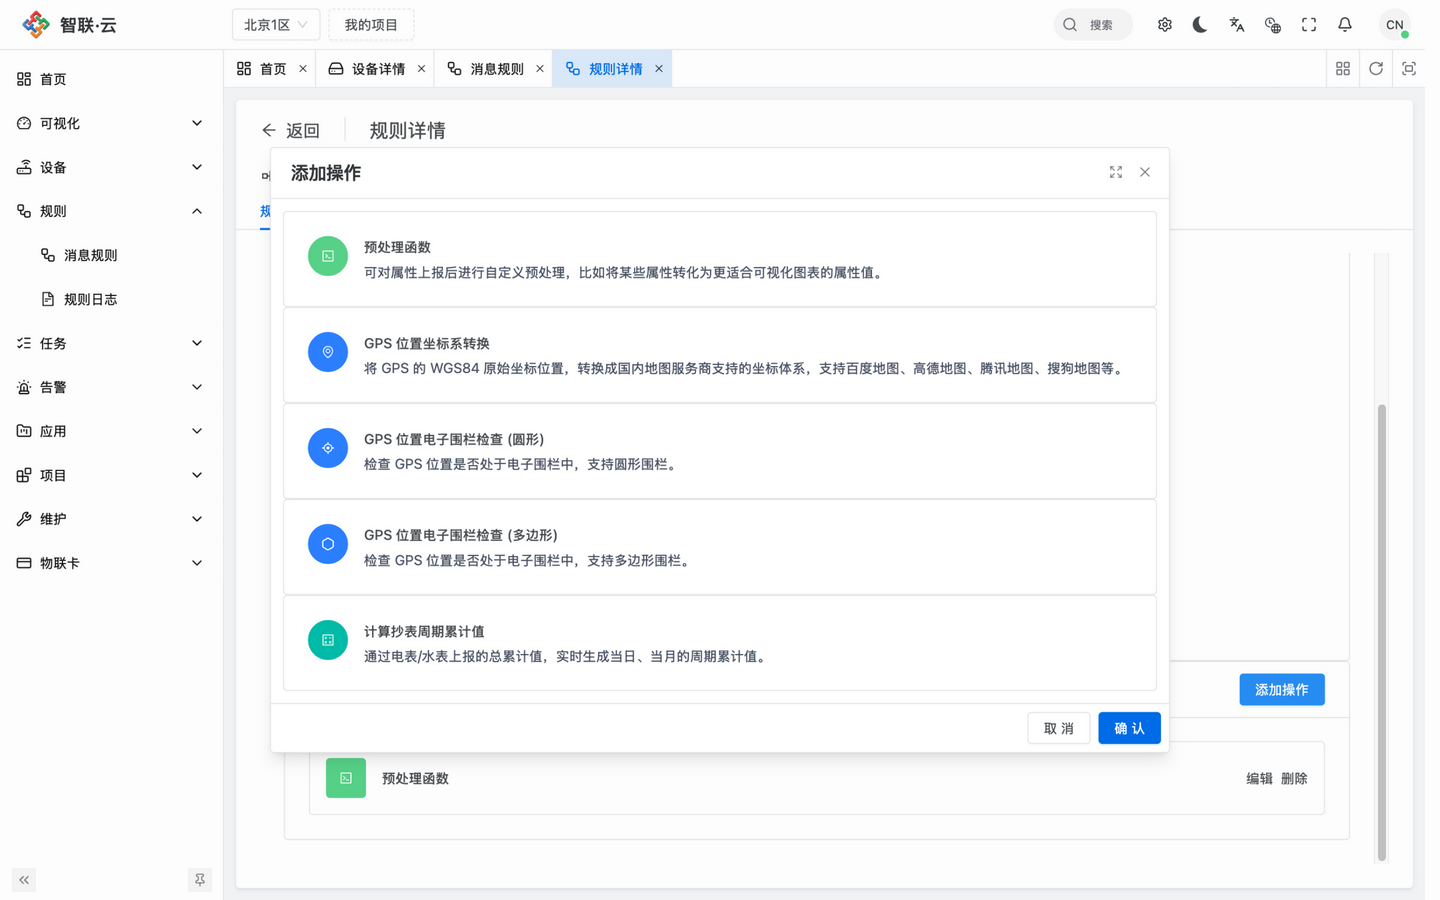
Task: Expand the 设备 sidebar menu
Action: click(111, 167)
